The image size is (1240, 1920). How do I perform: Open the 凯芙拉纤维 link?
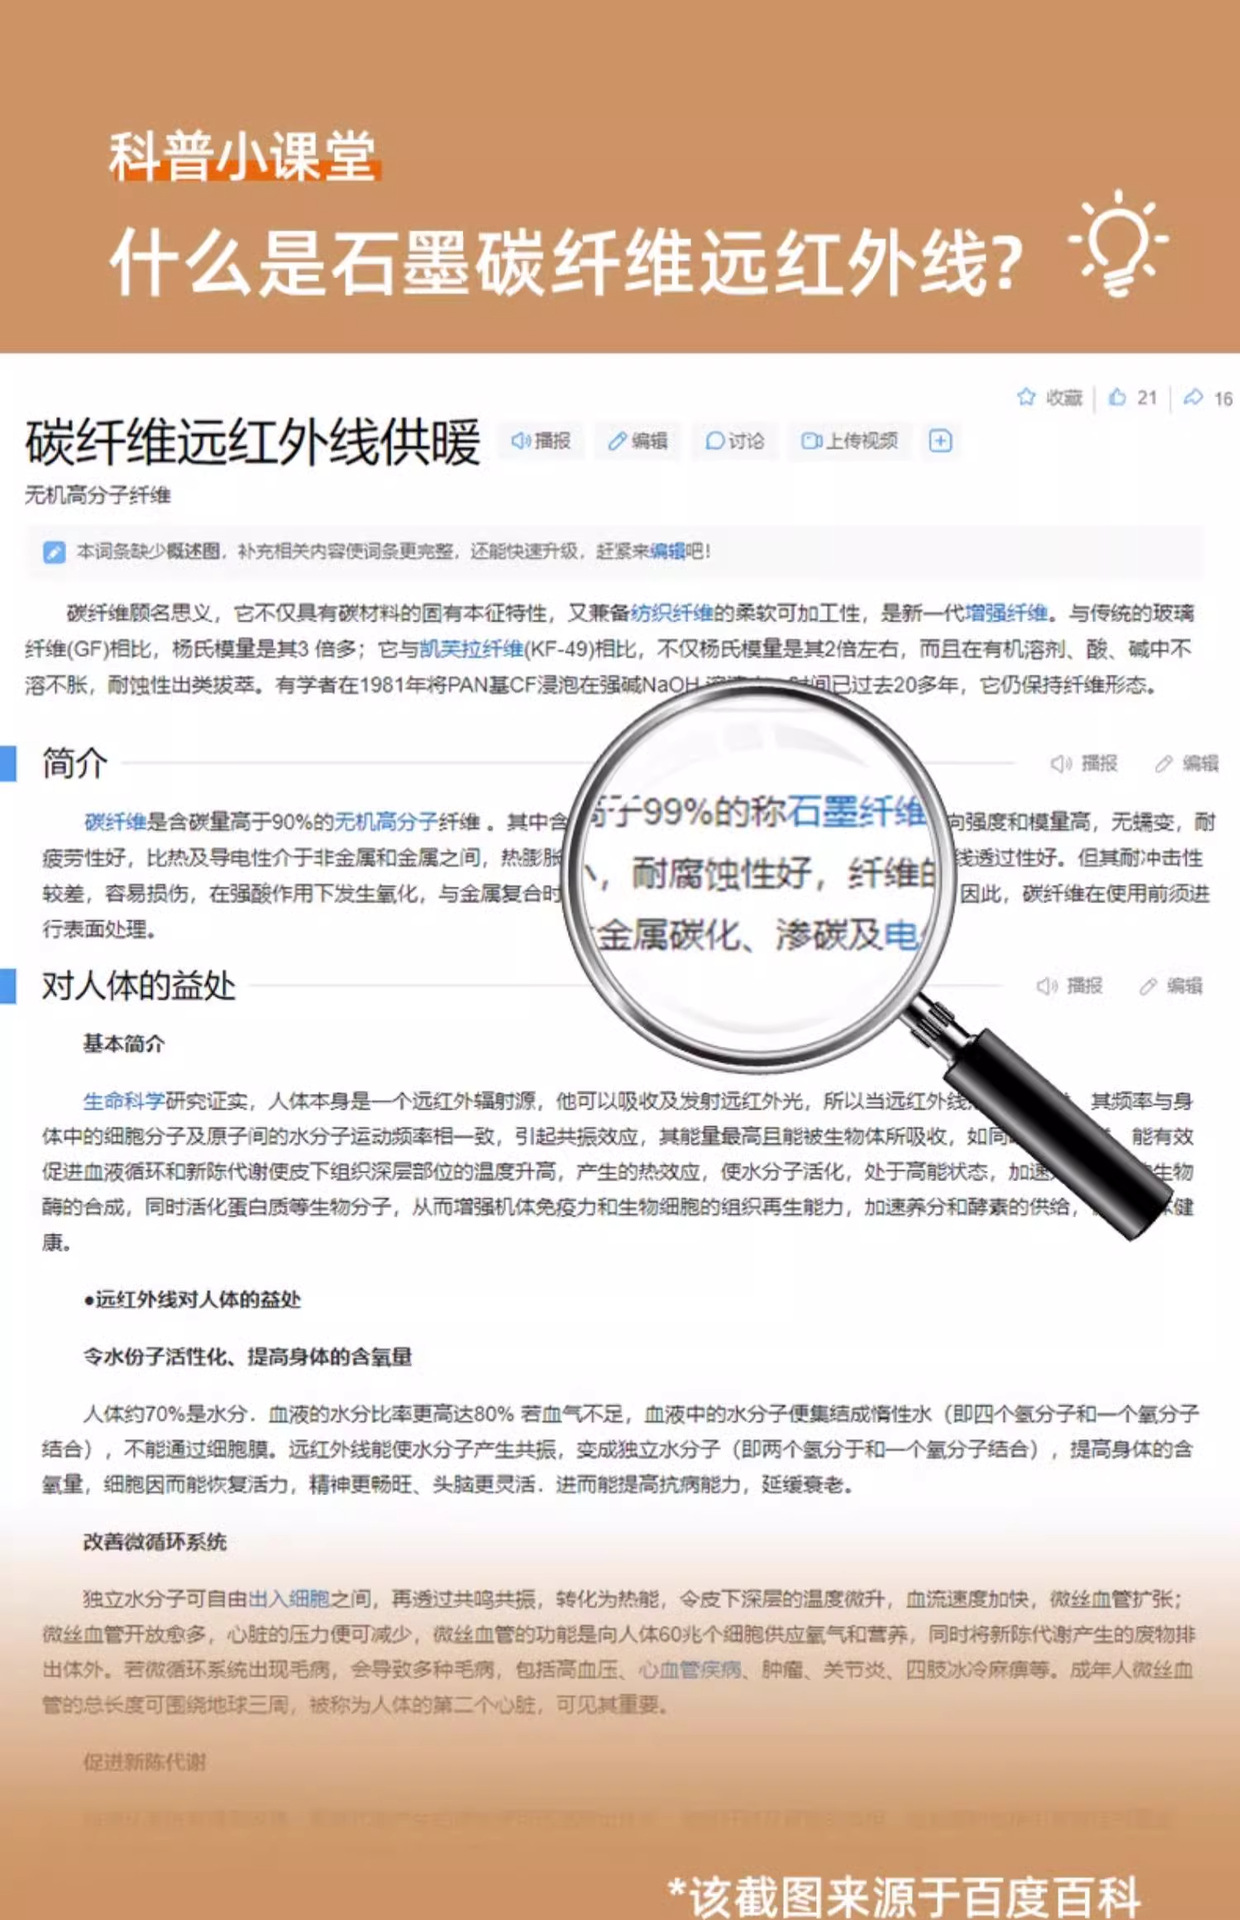coord(471,649)
